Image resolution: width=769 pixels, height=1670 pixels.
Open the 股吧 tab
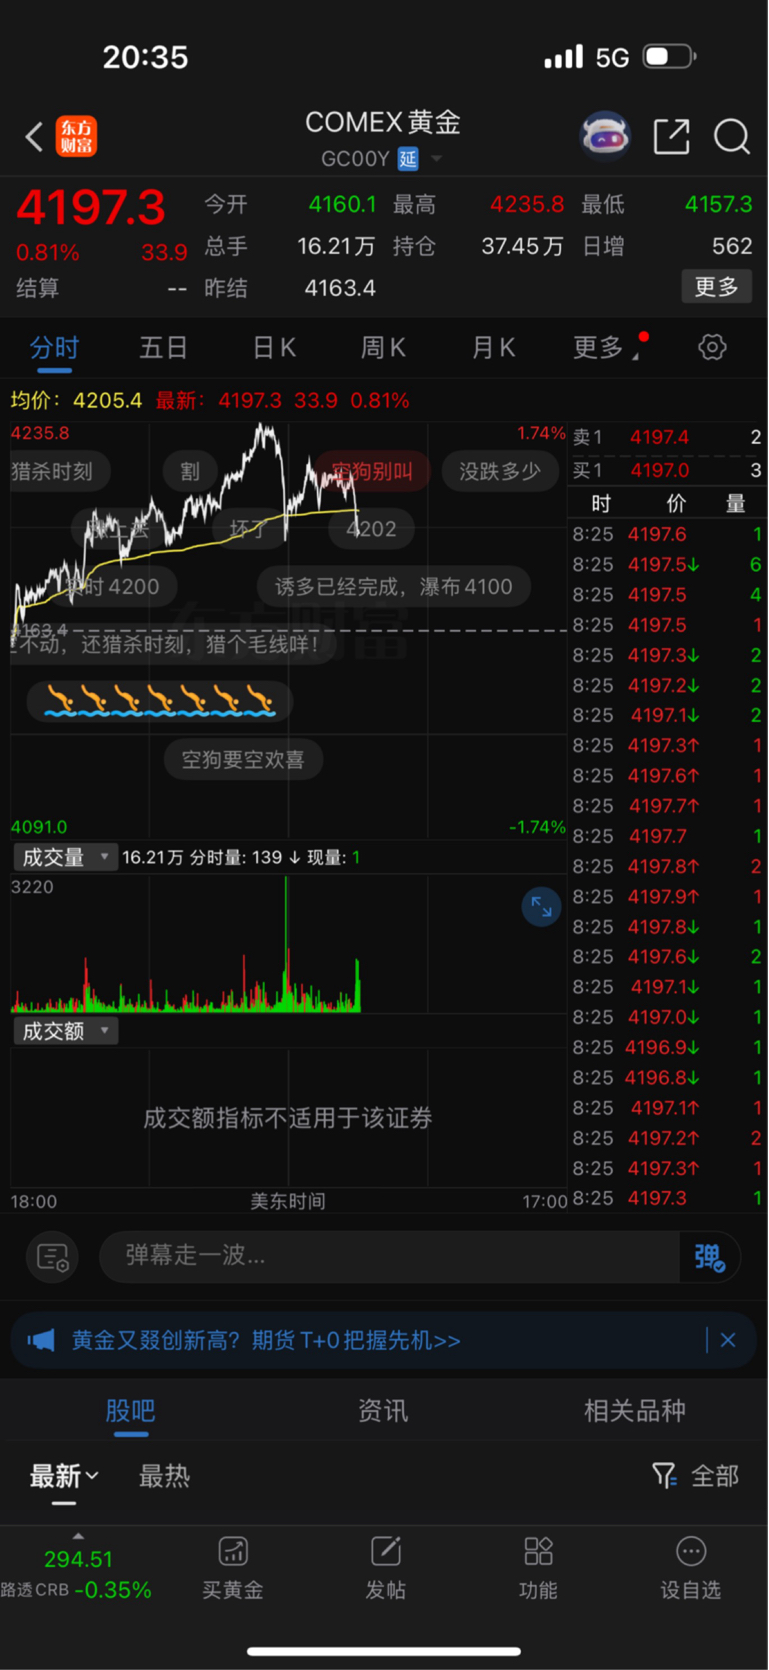coord(131,1411)
